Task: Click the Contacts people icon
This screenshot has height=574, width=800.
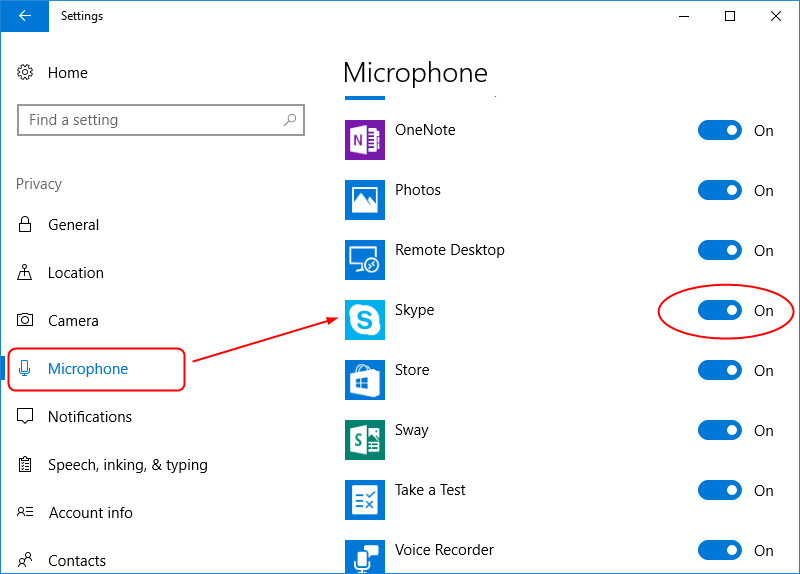Action: [24, 560]
